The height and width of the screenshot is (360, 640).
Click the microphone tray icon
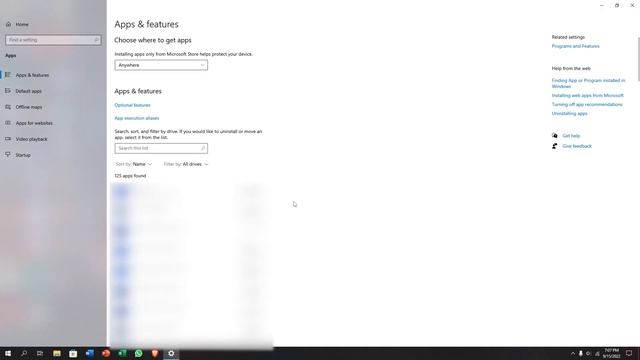coord(580,353)
